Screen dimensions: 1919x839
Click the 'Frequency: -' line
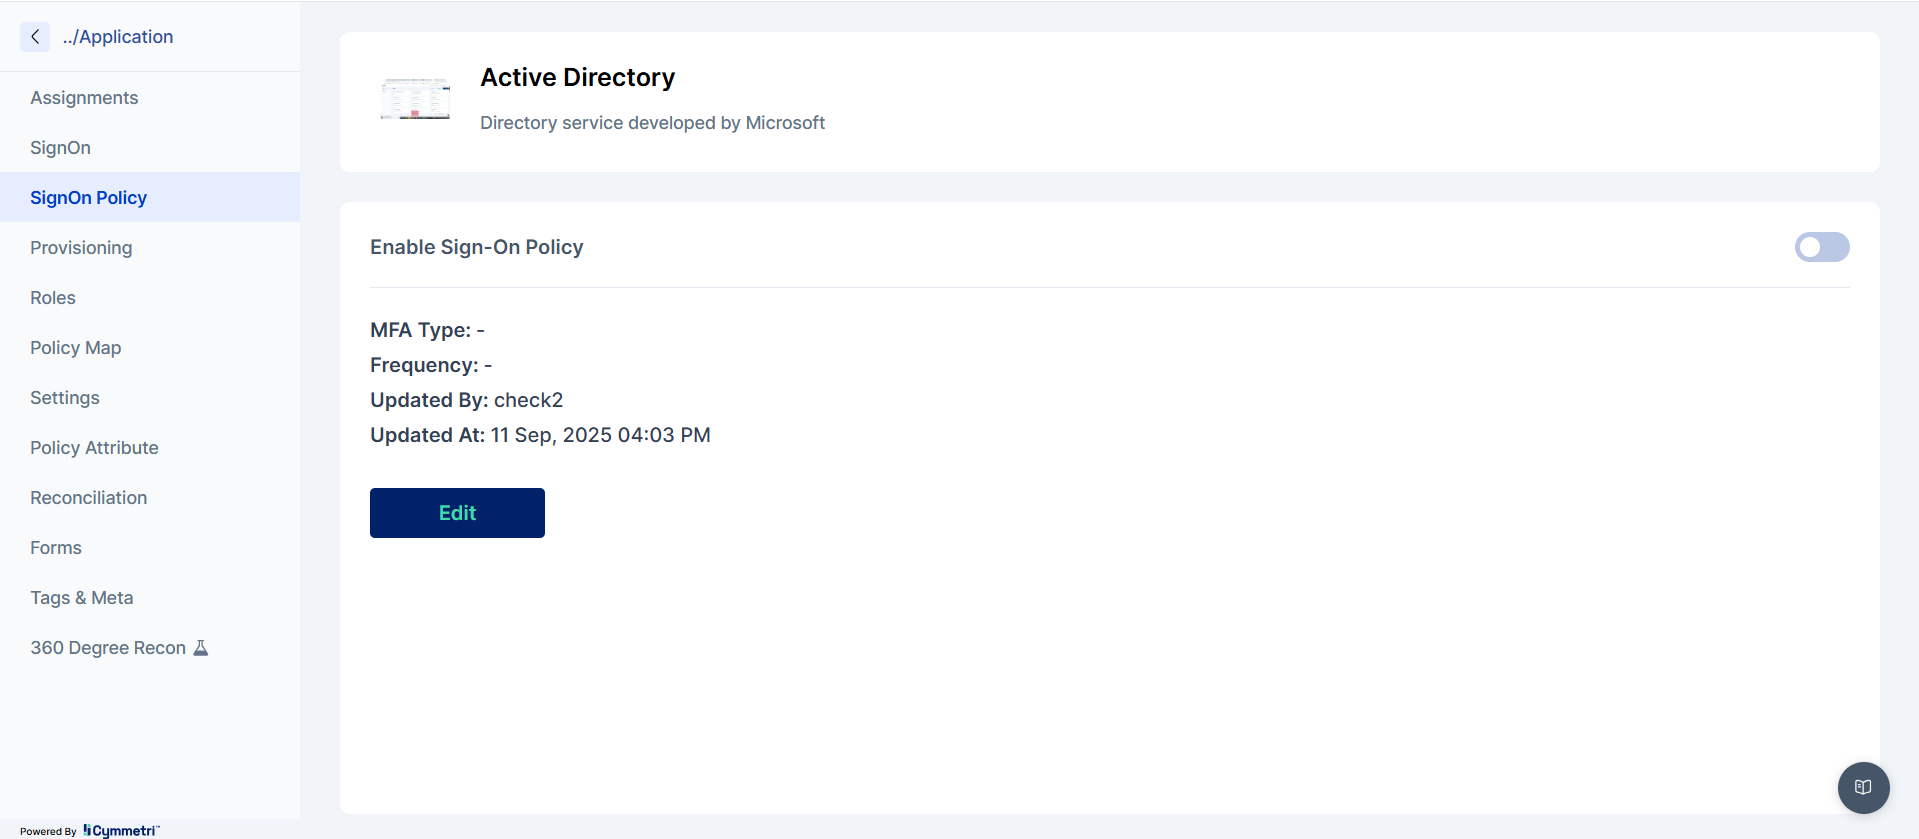click(x=431, y=365)
